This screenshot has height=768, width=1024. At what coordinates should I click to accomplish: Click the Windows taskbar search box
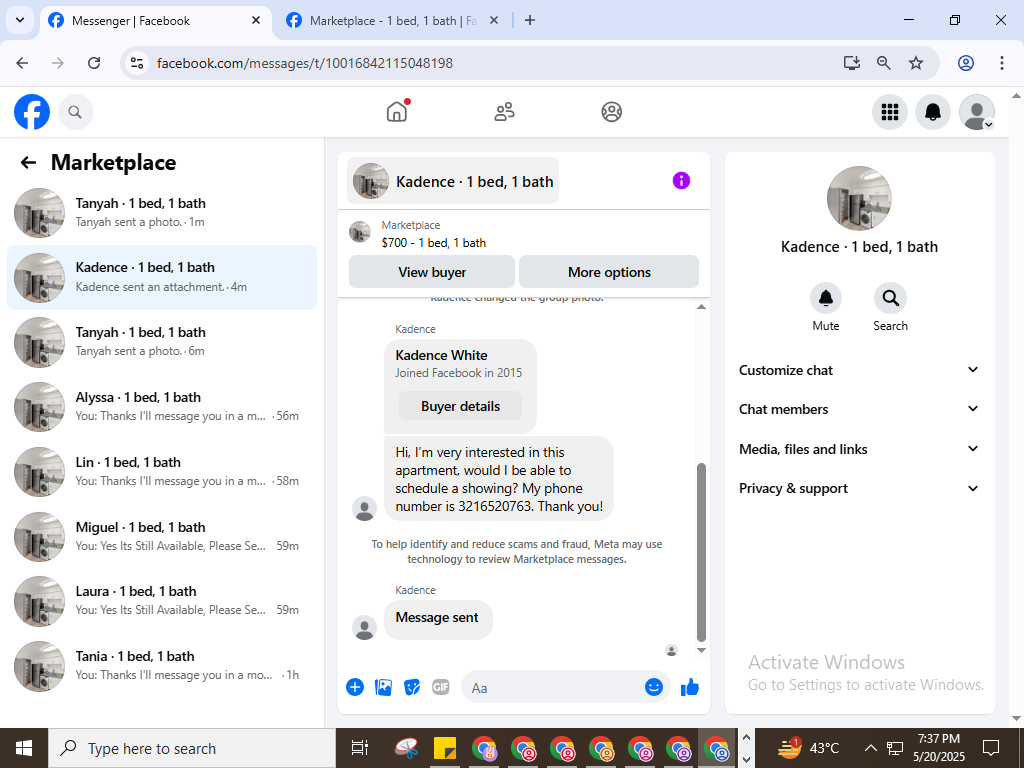coord(192,748)
